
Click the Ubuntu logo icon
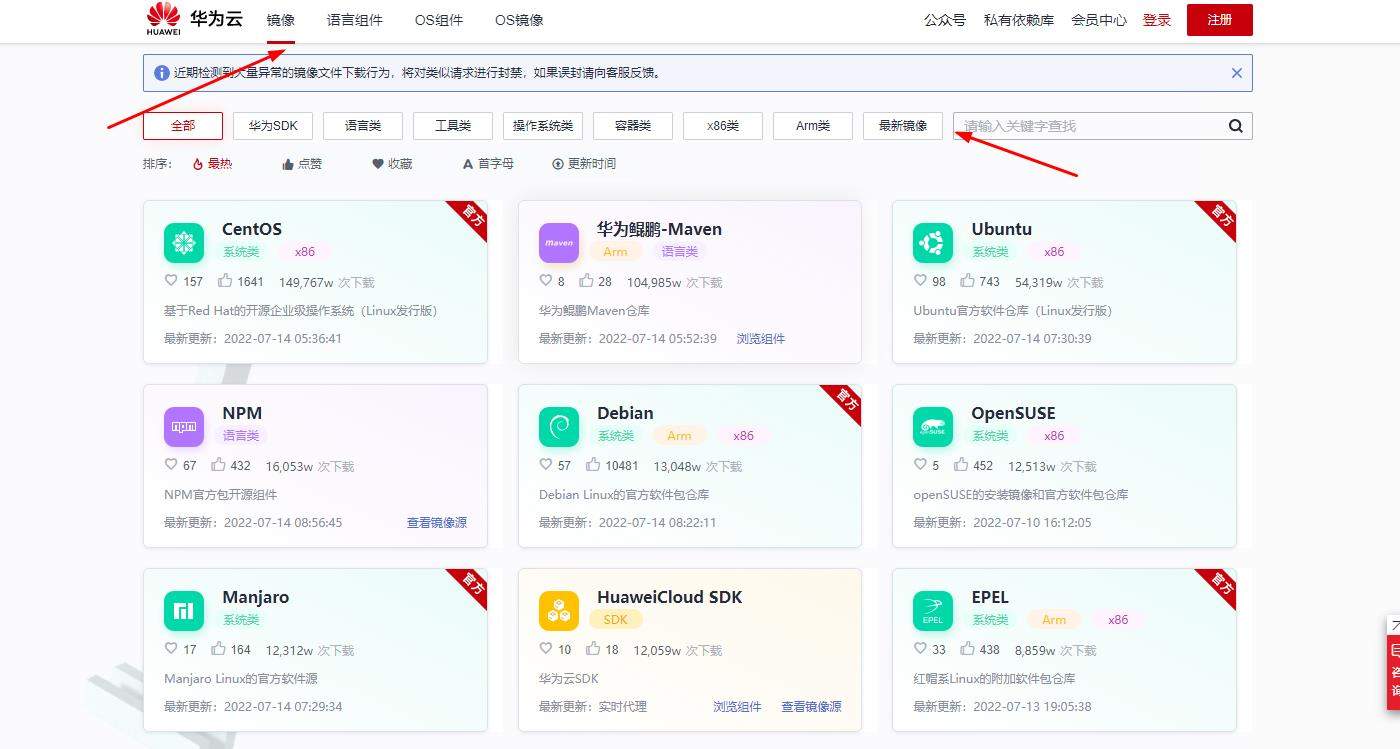pyautogui.click(x=933, y=243)
